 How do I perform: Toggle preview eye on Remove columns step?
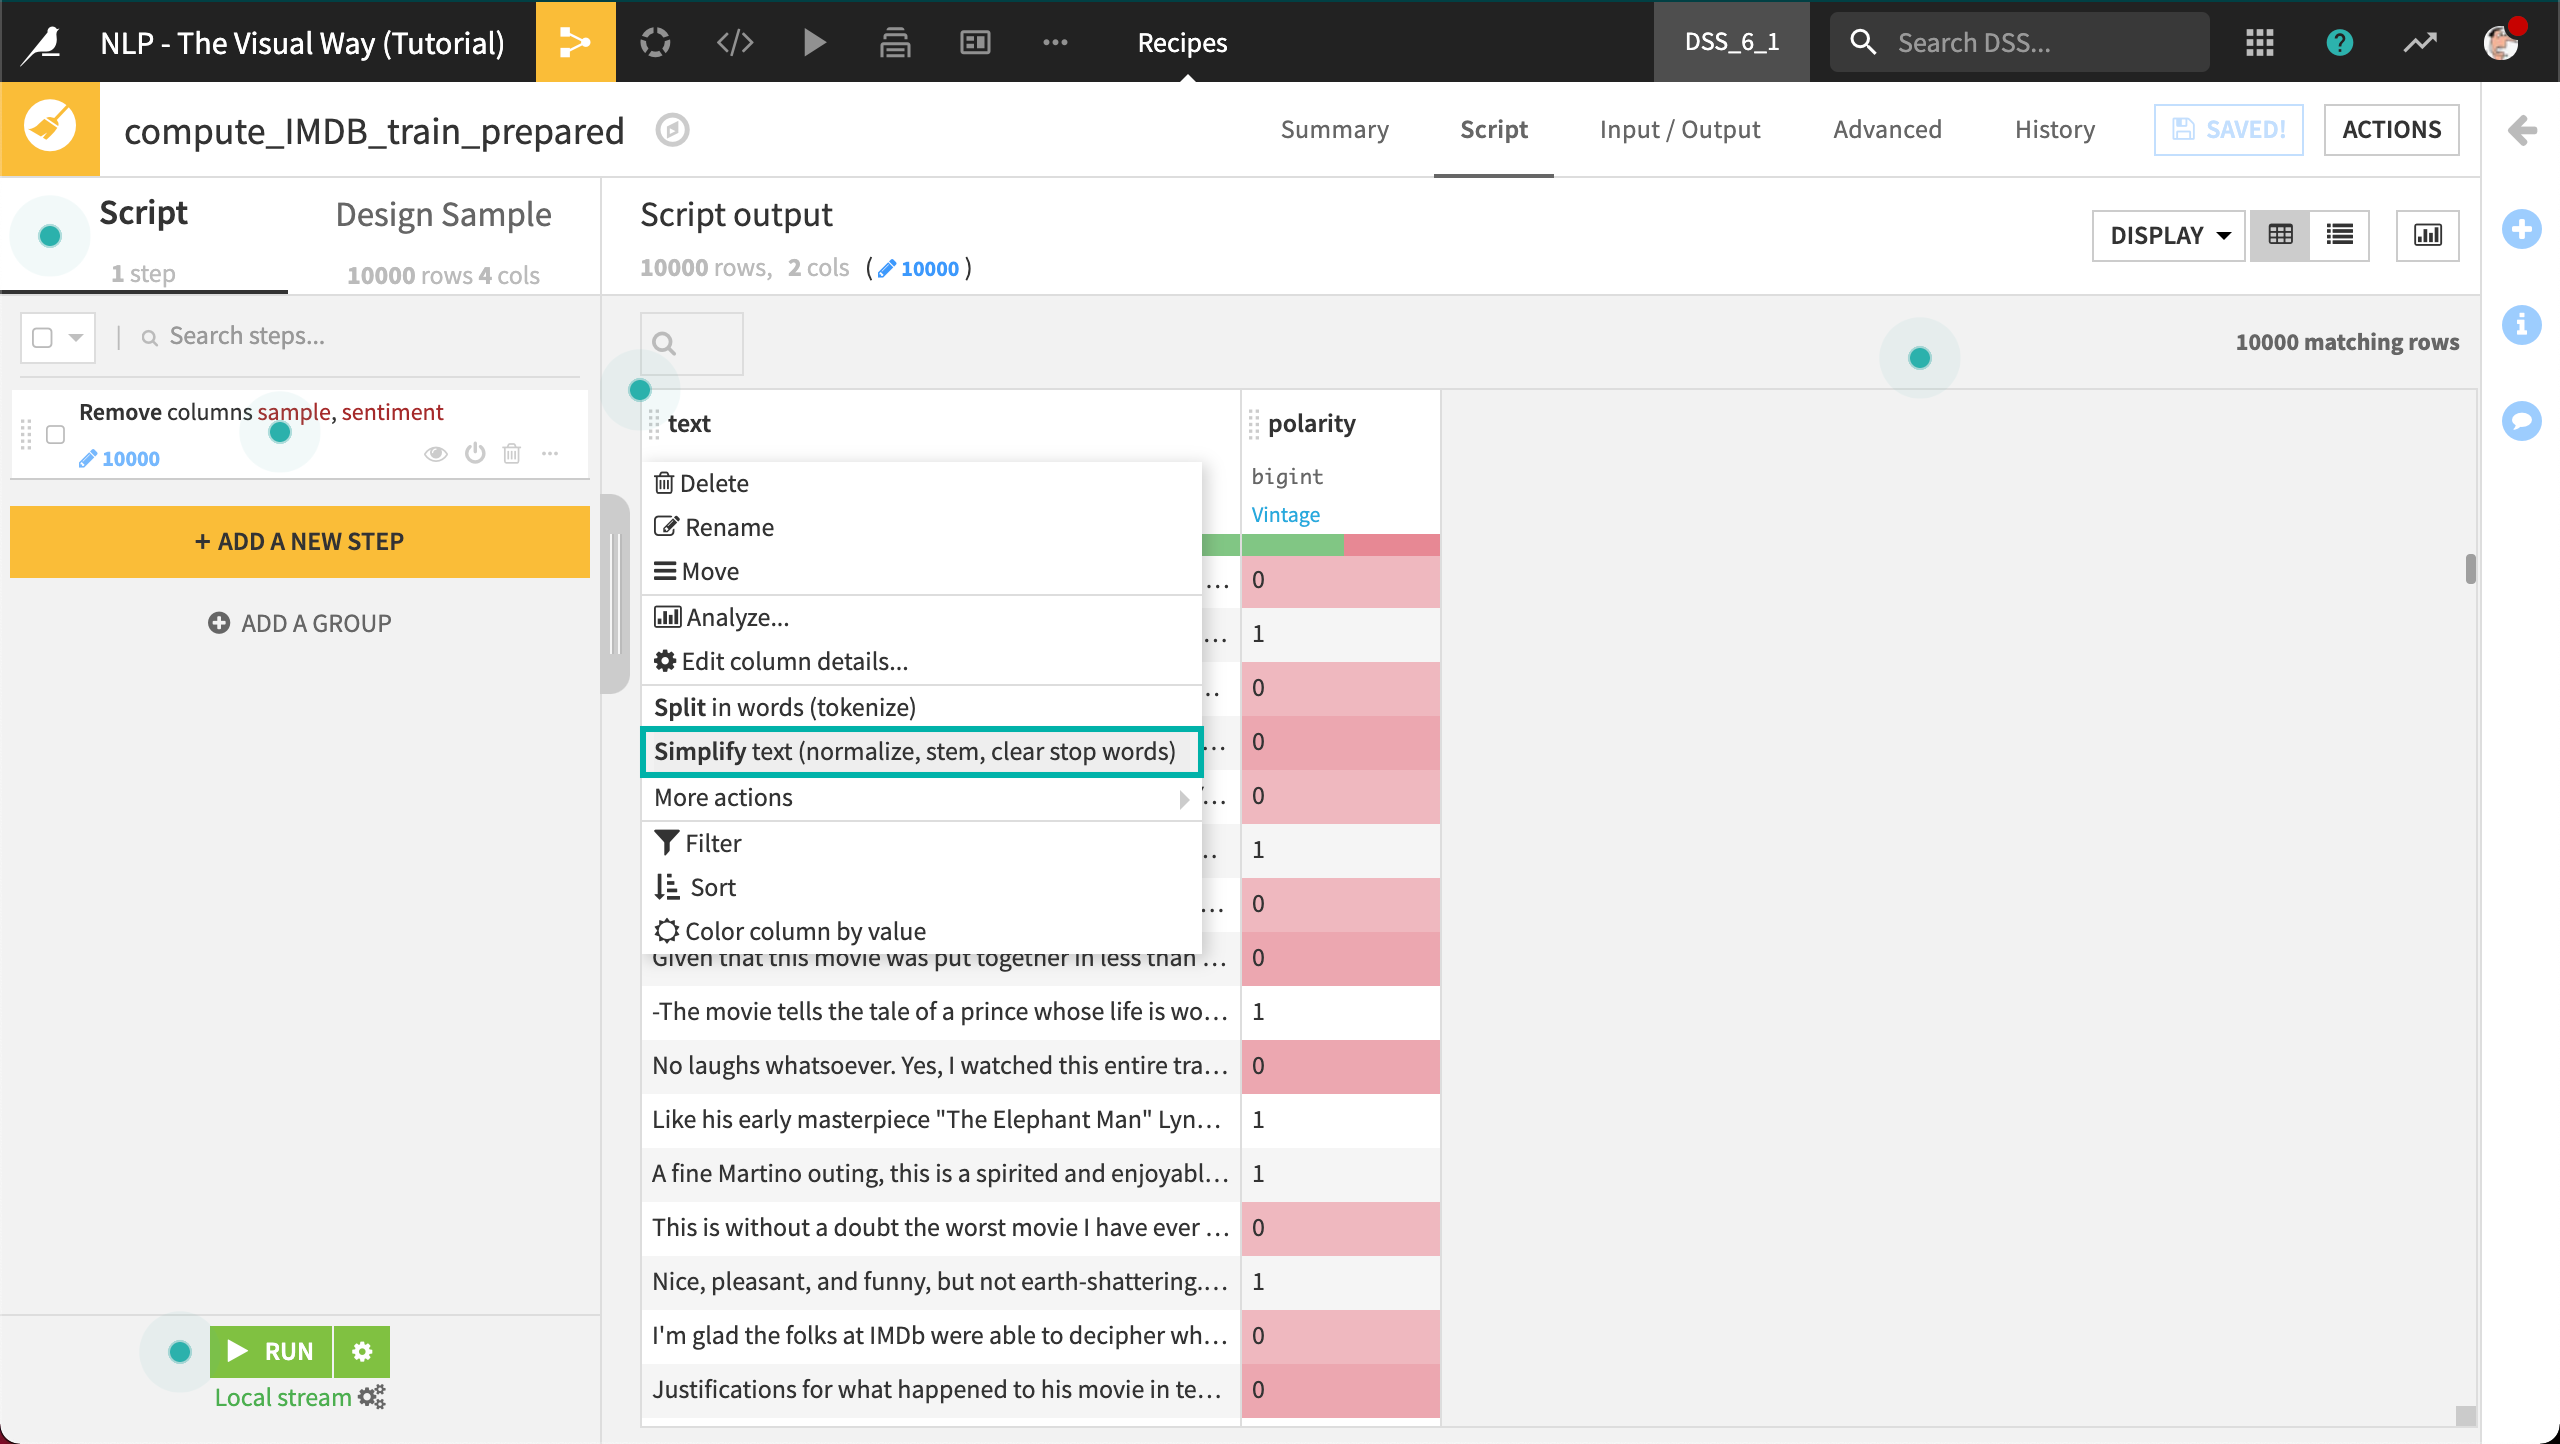pyautogui.click(x=435, y=454)
